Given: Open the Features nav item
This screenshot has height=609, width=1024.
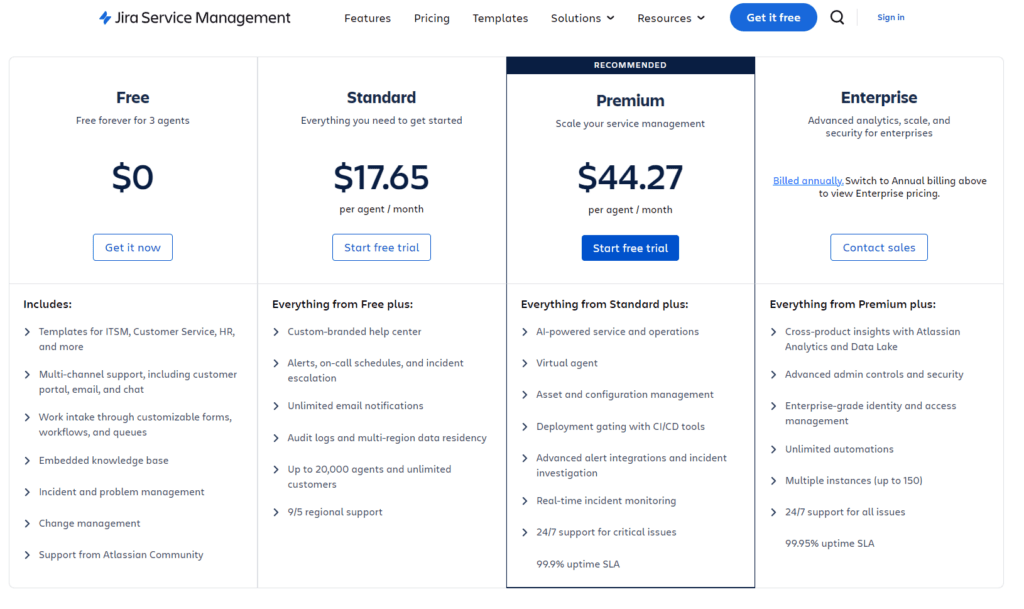Looking at the screenshot, I should coord(368,18).
